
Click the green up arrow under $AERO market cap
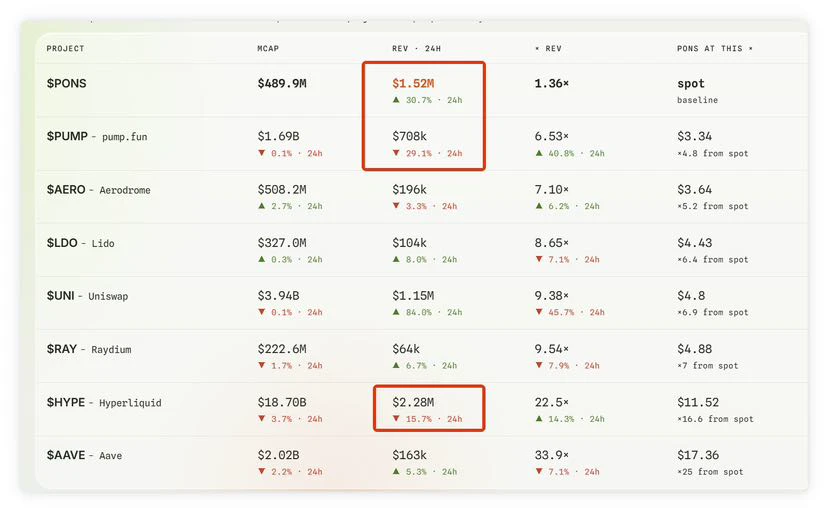pos(261,206)
